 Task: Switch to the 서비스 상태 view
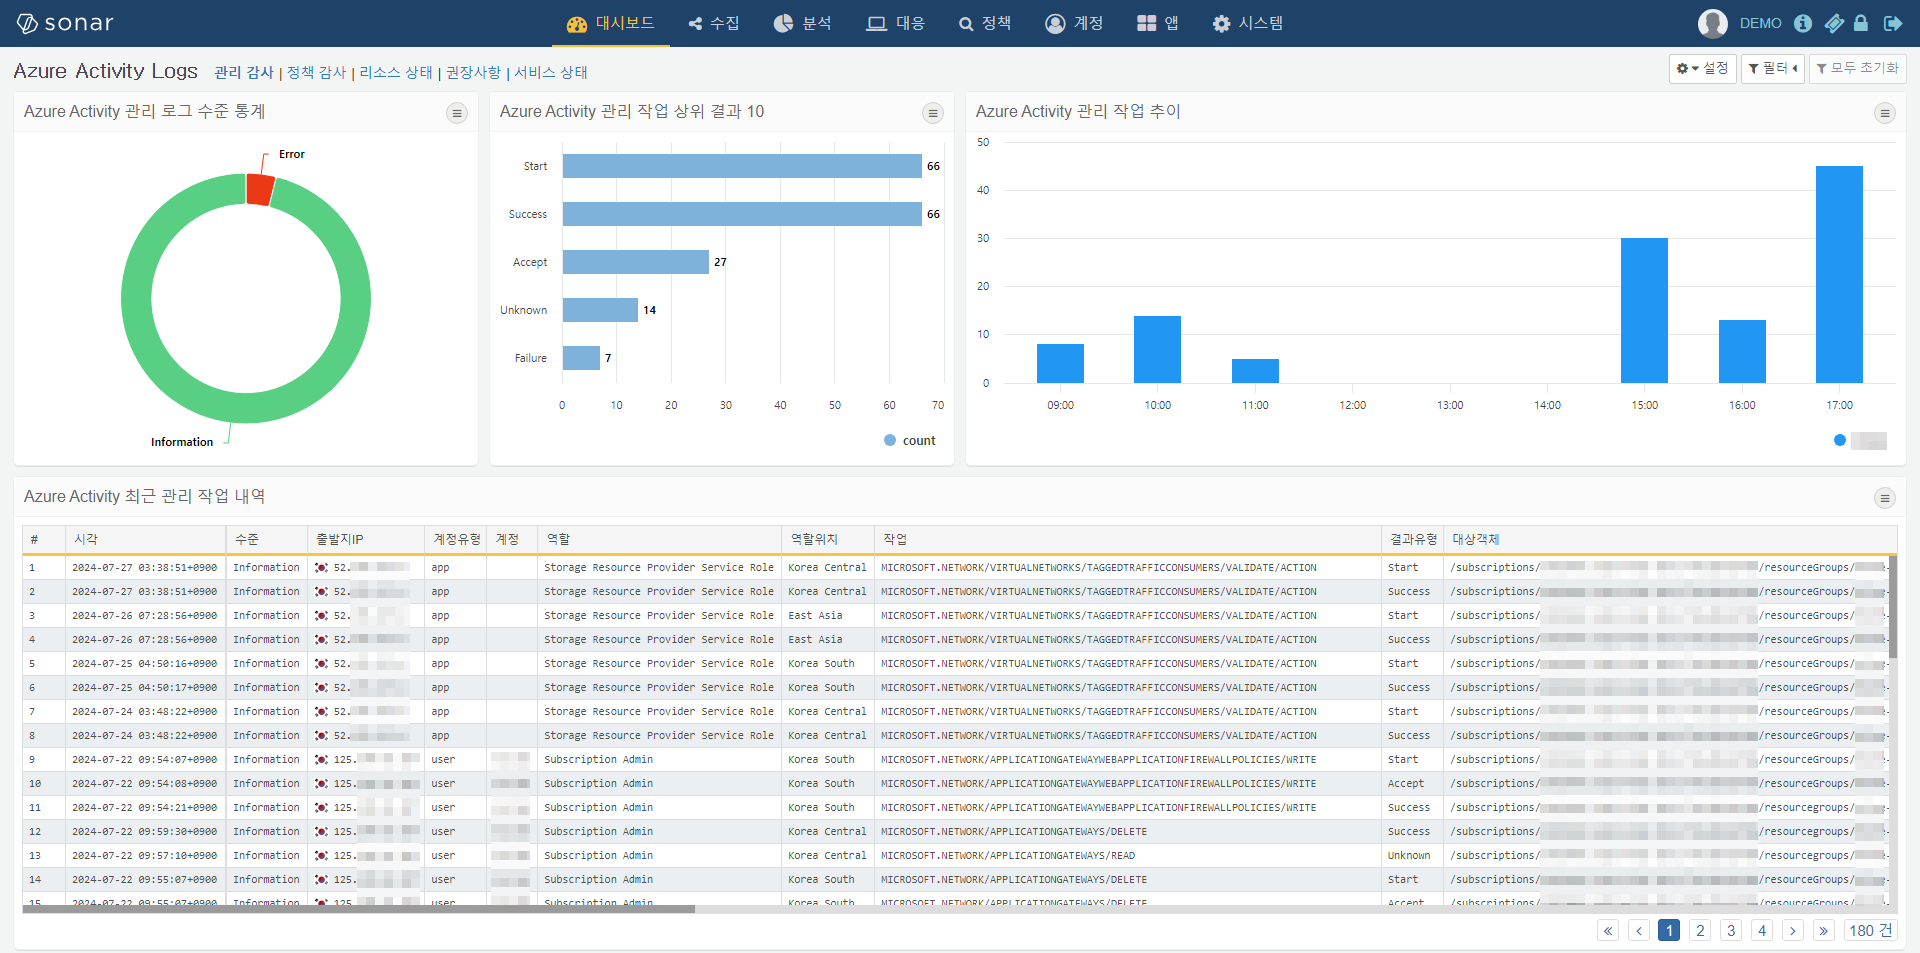coord(551,72)
